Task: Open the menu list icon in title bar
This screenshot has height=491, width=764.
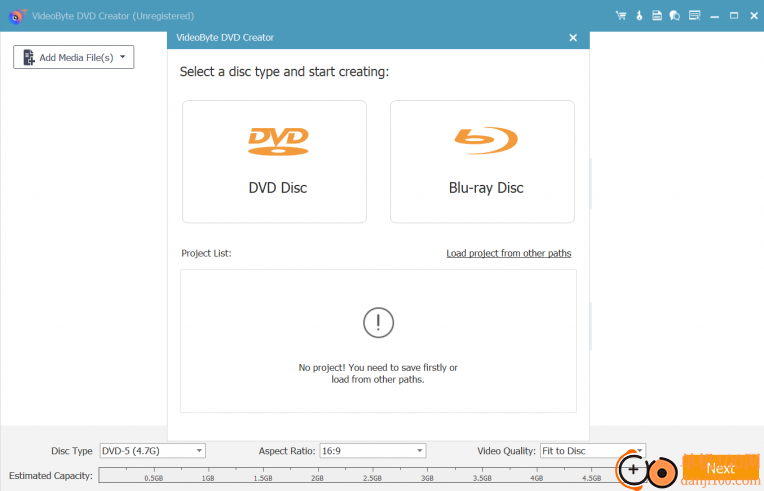Action: pyautogui.click(x=694, y=16)
